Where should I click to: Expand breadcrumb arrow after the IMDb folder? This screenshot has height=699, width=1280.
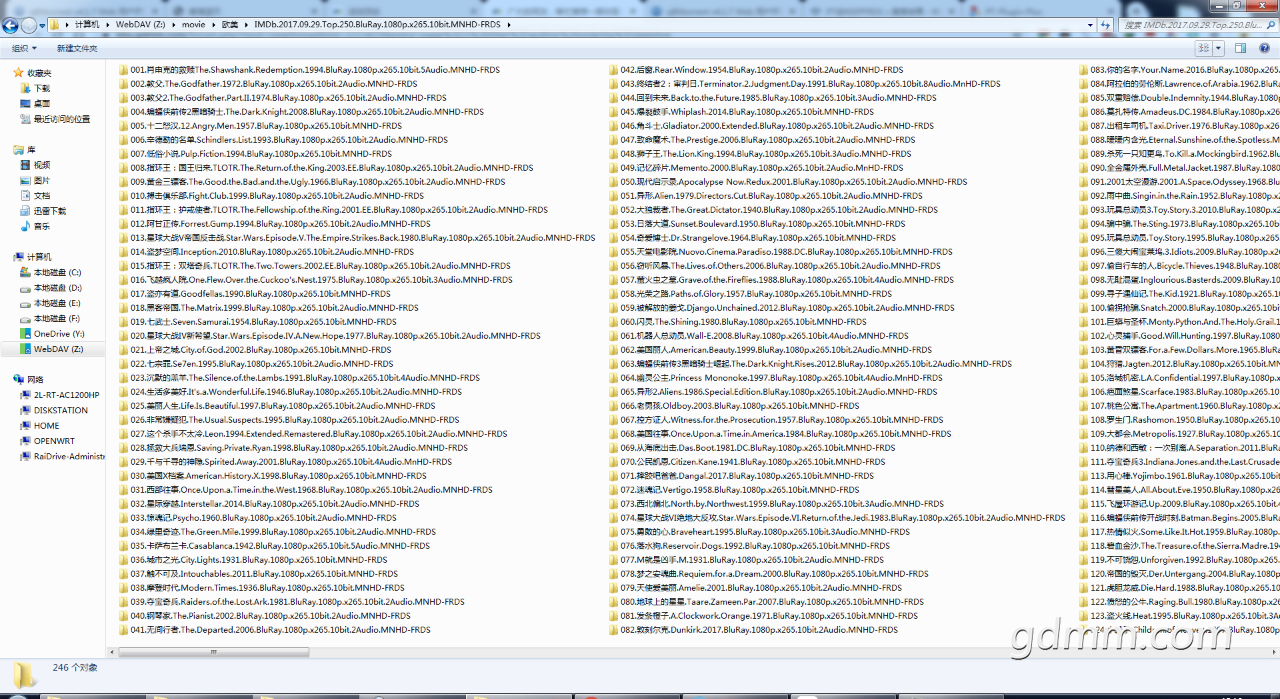509,24
